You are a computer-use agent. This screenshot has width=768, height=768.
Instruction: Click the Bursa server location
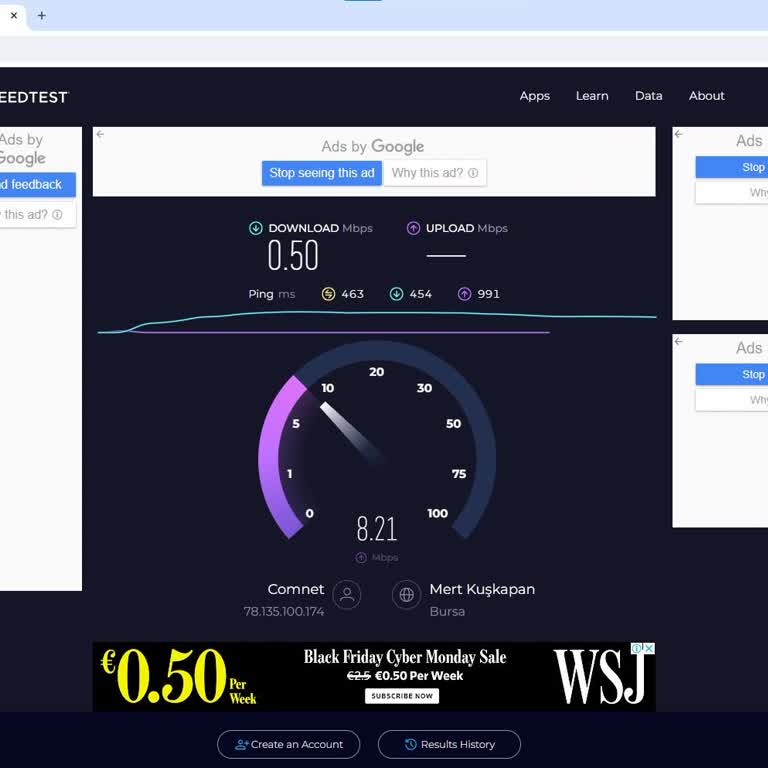point(447,612)
